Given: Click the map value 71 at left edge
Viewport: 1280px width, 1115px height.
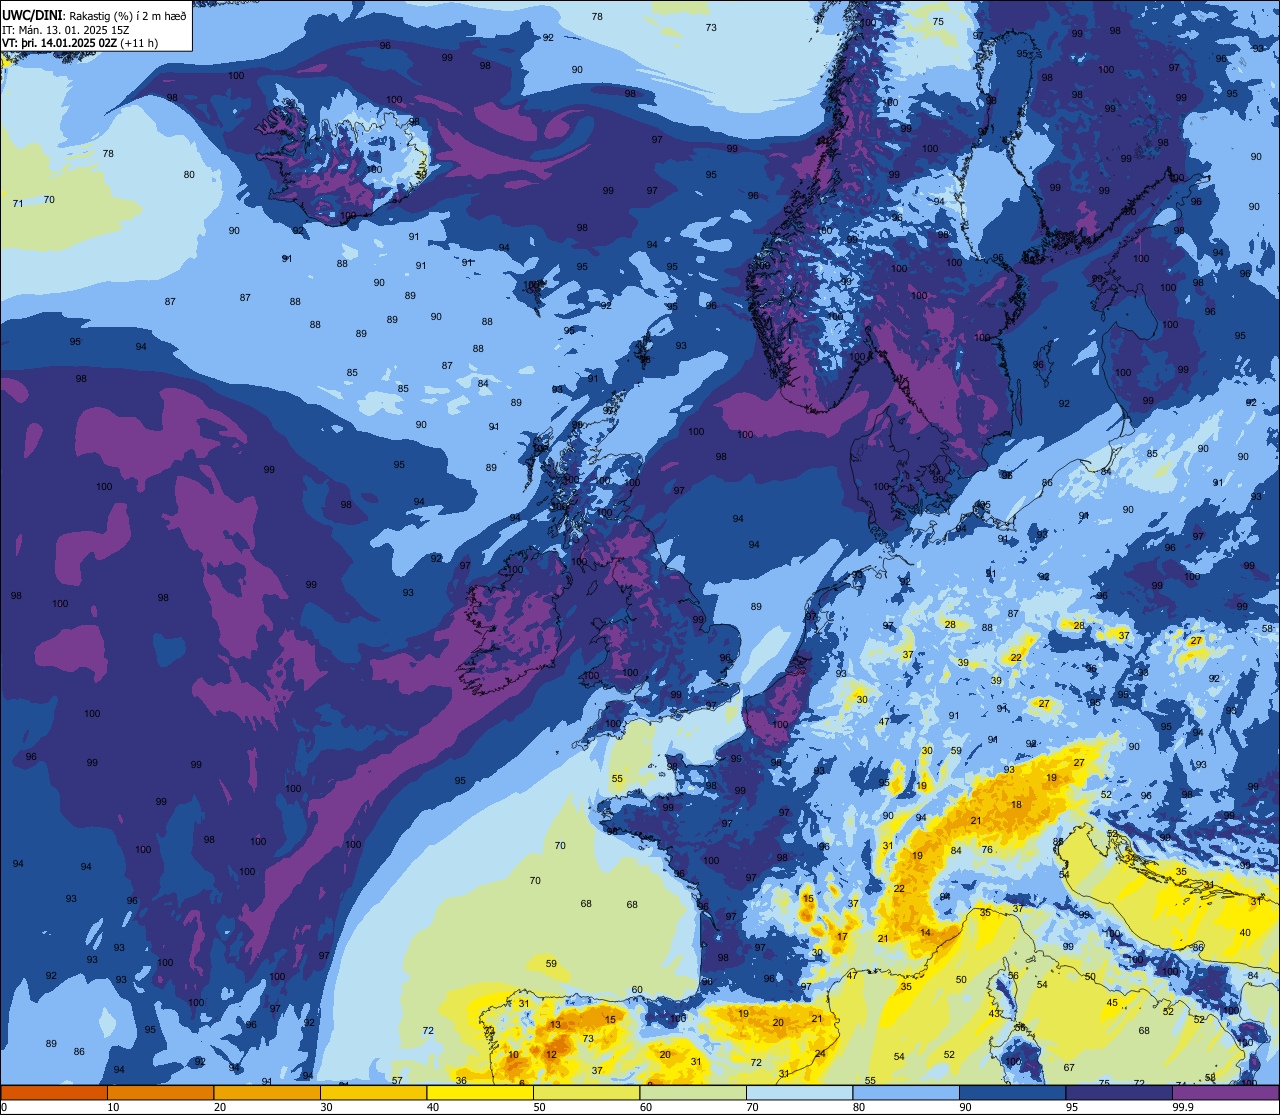Looking at the screenshot, I should point(17,203).
